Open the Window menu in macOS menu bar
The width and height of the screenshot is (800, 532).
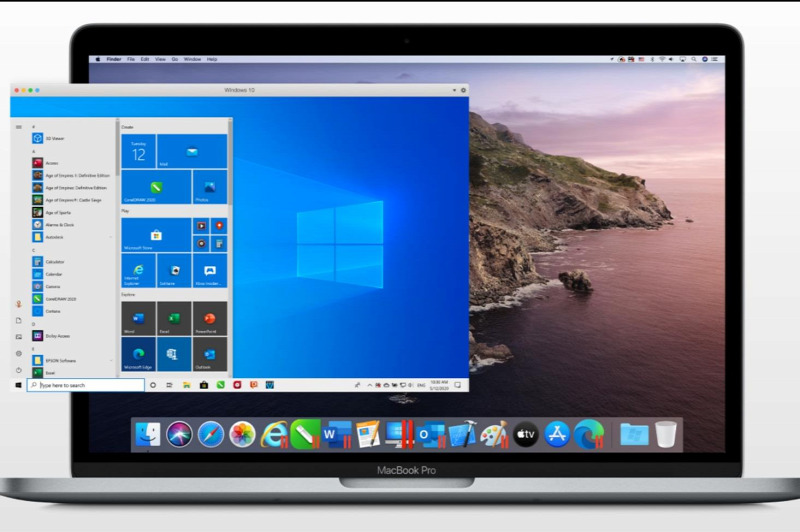(x=192, y=59)
